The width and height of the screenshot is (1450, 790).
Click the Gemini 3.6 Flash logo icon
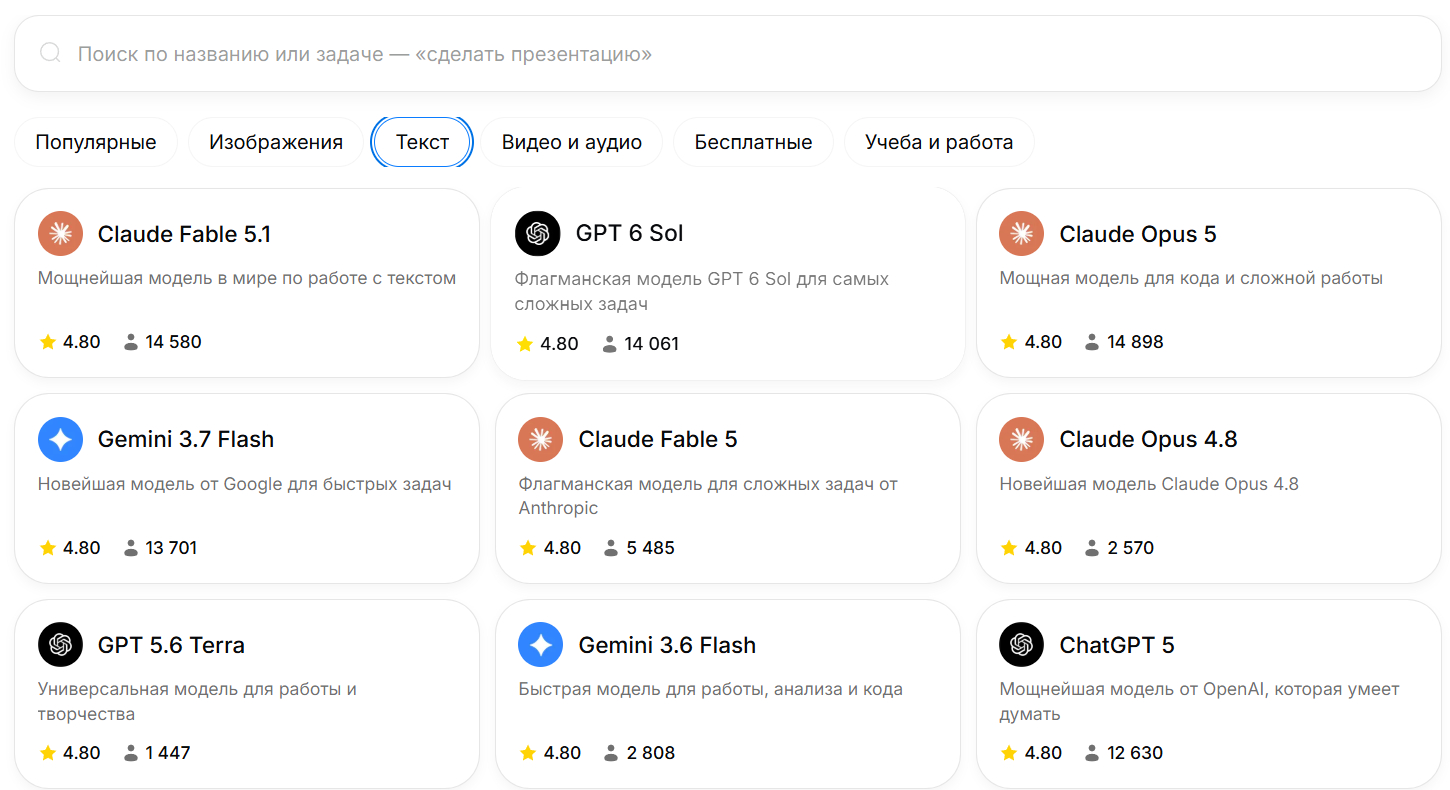pos(540,645)
